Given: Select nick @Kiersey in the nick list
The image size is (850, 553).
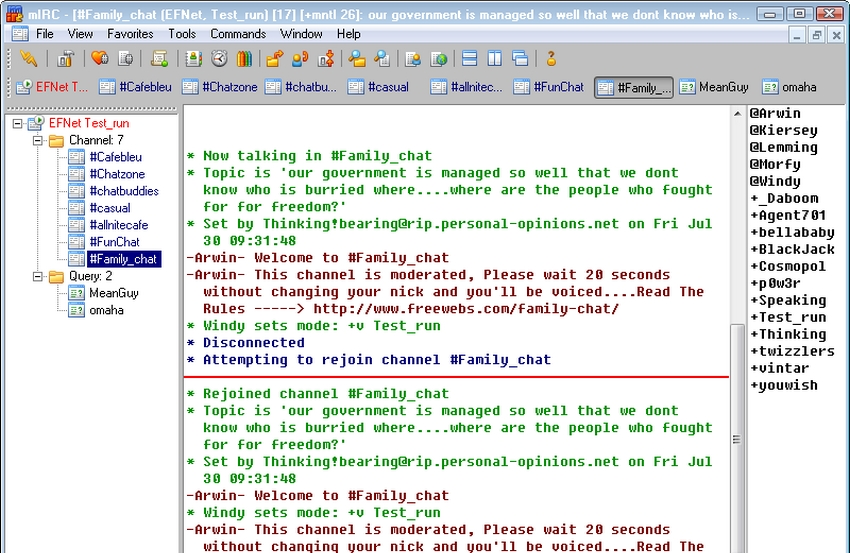Looking at the screenshot, I should [783, 131].
